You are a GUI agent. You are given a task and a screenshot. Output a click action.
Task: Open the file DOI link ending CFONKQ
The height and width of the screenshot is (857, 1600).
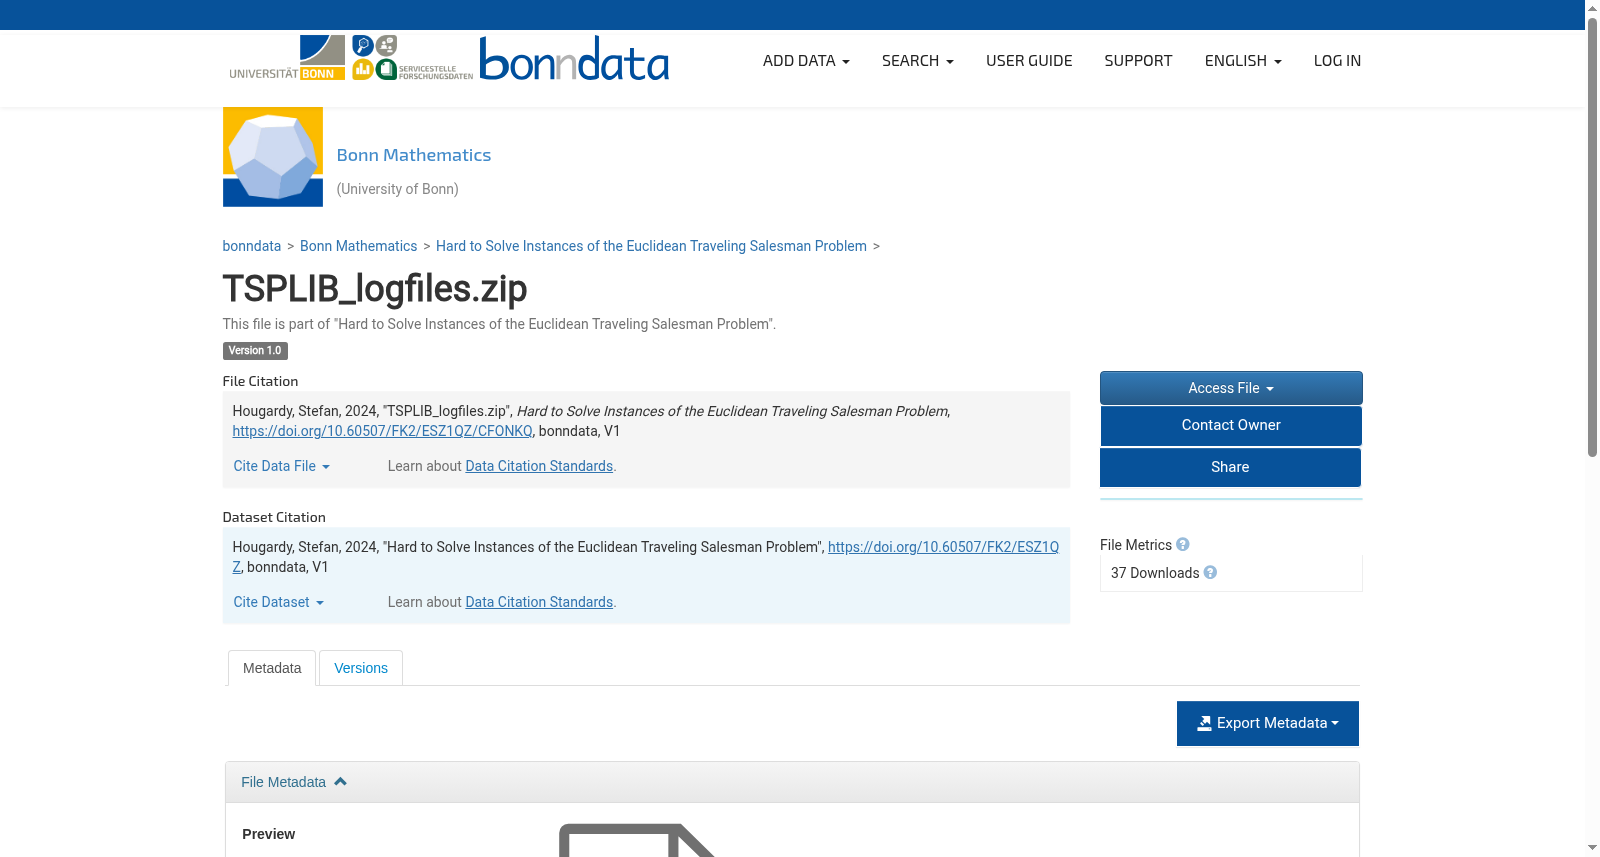click(x=383, y=431)
